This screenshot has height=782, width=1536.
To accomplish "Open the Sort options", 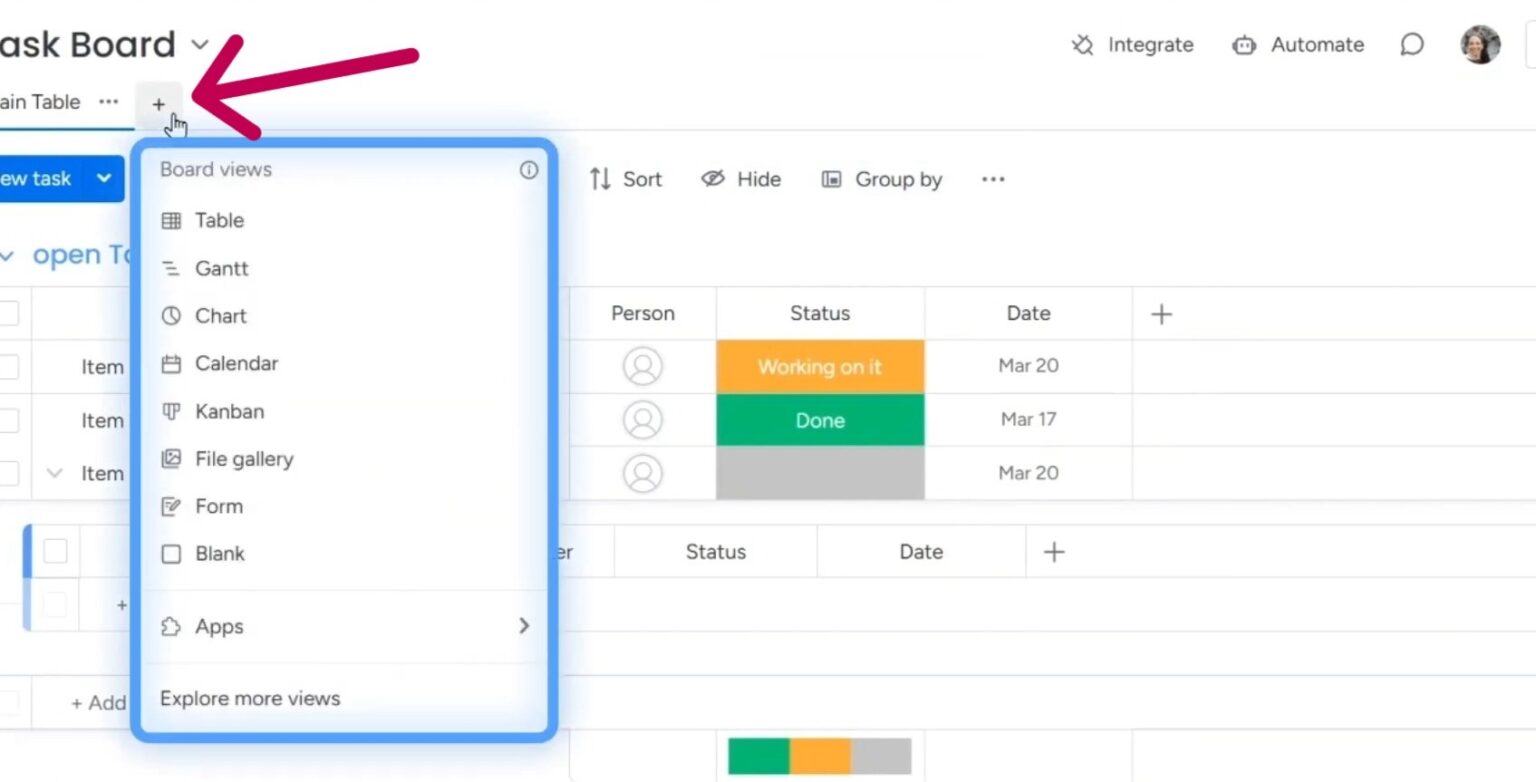I will pos(626,179).
